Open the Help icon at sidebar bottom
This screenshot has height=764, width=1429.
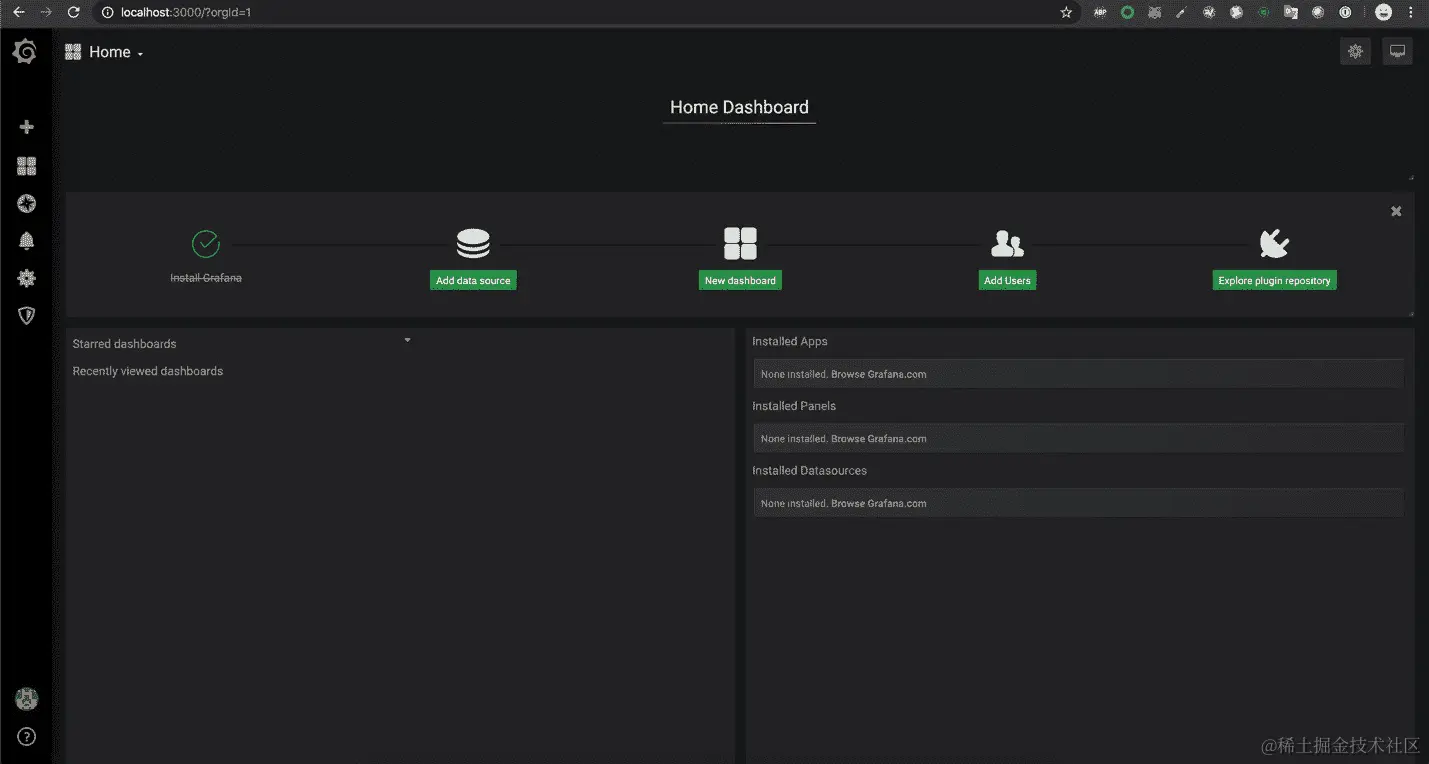point(26,736)
